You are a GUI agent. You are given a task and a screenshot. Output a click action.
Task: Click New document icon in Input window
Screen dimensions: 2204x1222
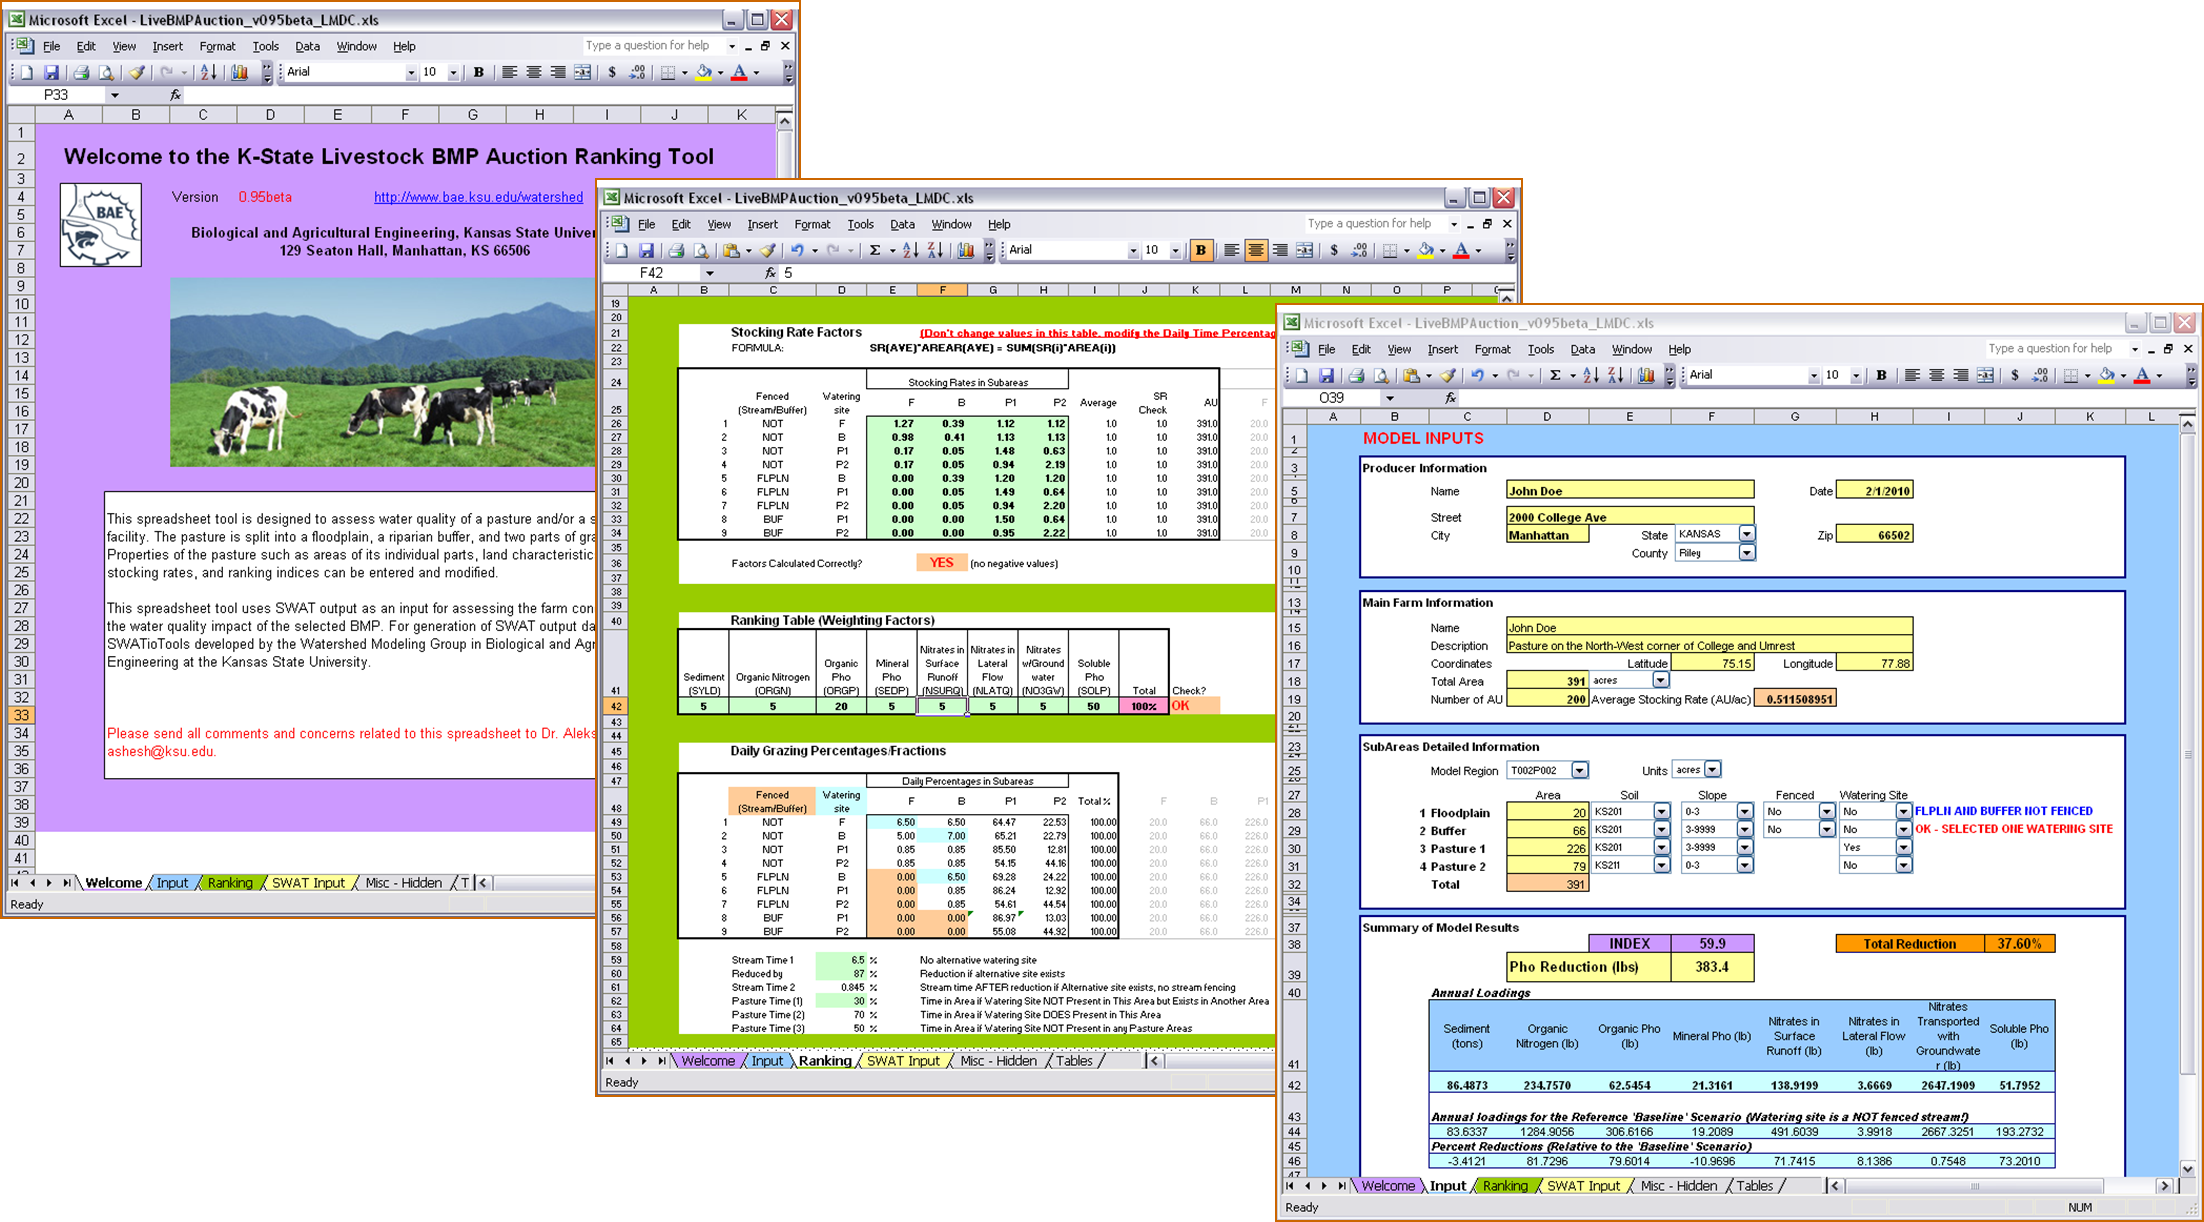pos(1301,376)
